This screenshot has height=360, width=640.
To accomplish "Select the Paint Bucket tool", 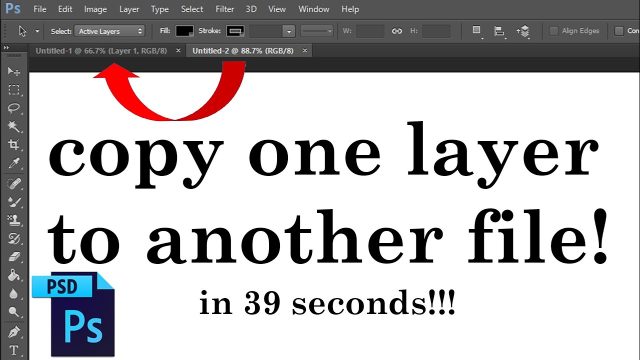I will (x=13, y=276).
